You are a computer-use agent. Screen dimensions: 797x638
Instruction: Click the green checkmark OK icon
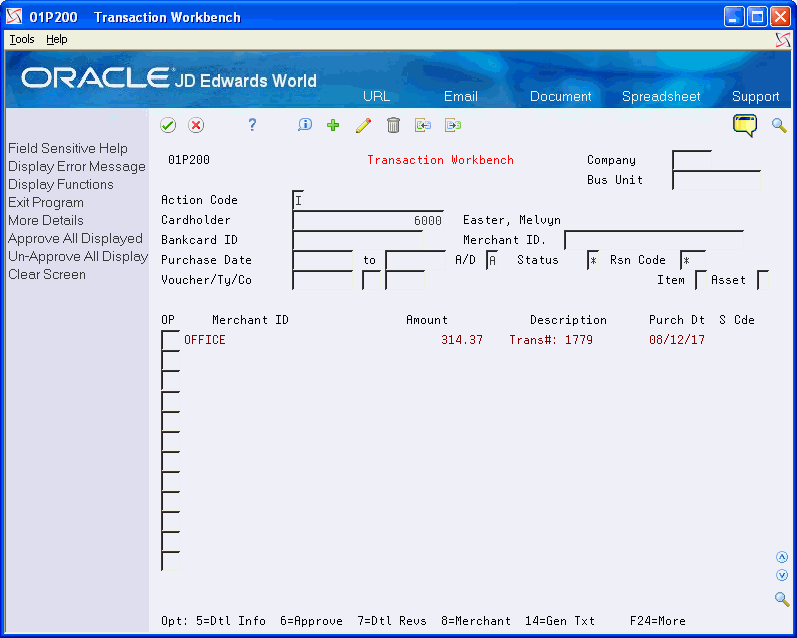[168, 125]
